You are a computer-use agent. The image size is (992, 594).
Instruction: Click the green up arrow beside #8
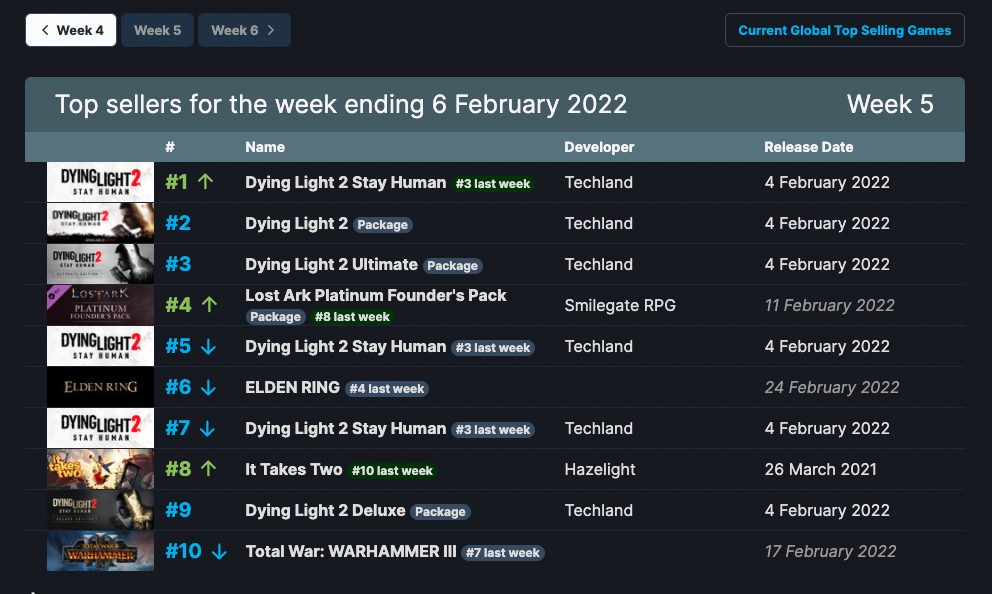(209, 468)
